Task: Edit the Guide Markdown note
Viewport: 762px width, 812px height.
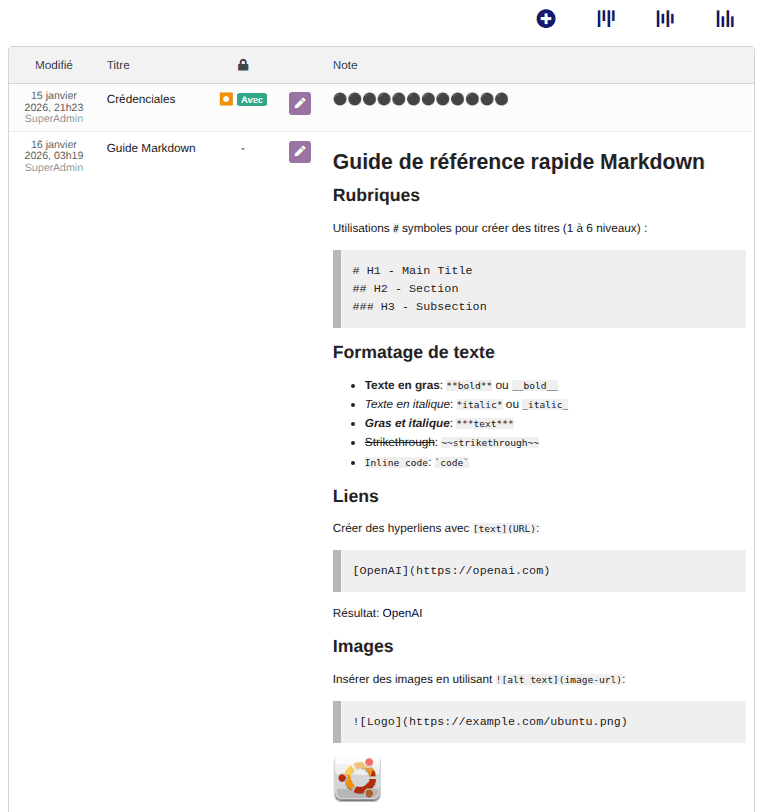Action: (300, 151)
